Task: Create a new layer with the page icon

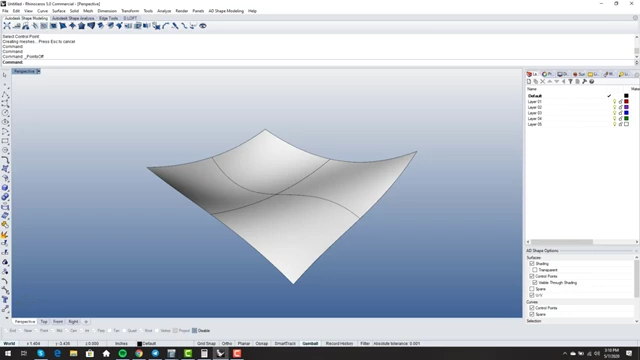Action: click(x=529, y=82)
